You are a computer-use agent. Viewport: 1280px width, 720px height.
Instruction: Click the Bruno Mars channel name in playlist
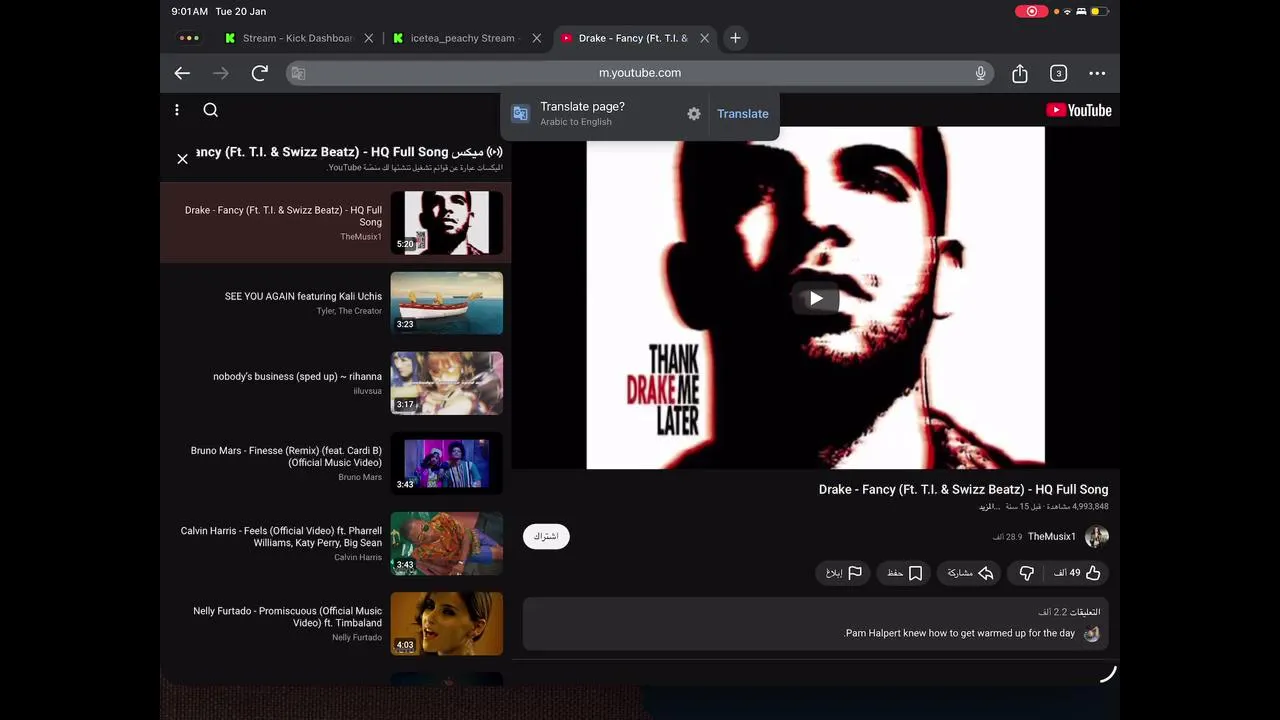(360, 477)
